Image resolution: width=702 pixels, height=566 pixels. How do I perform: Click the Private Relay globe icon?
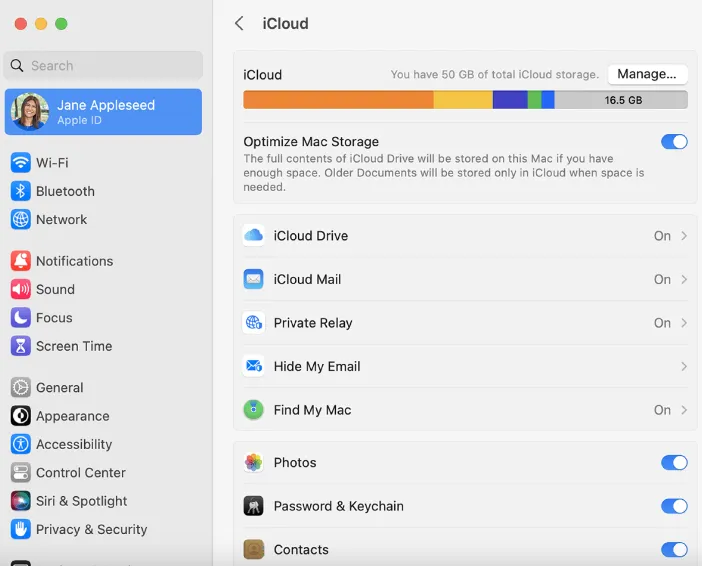[253, 322]
